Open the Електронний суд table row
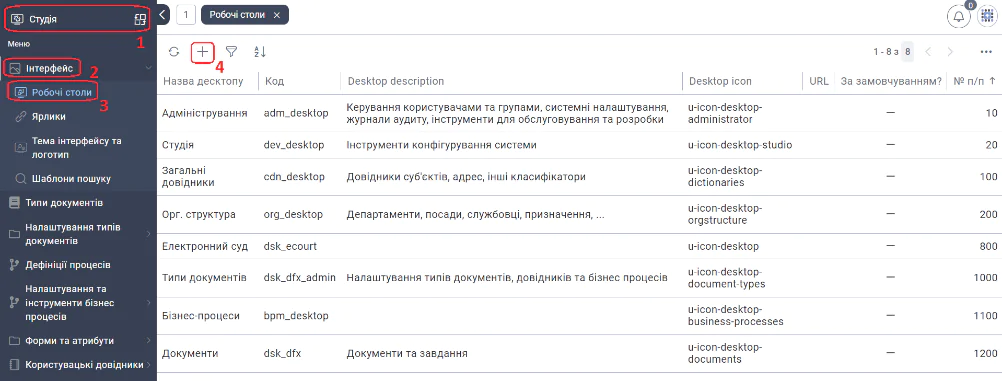 pos(579,246)
